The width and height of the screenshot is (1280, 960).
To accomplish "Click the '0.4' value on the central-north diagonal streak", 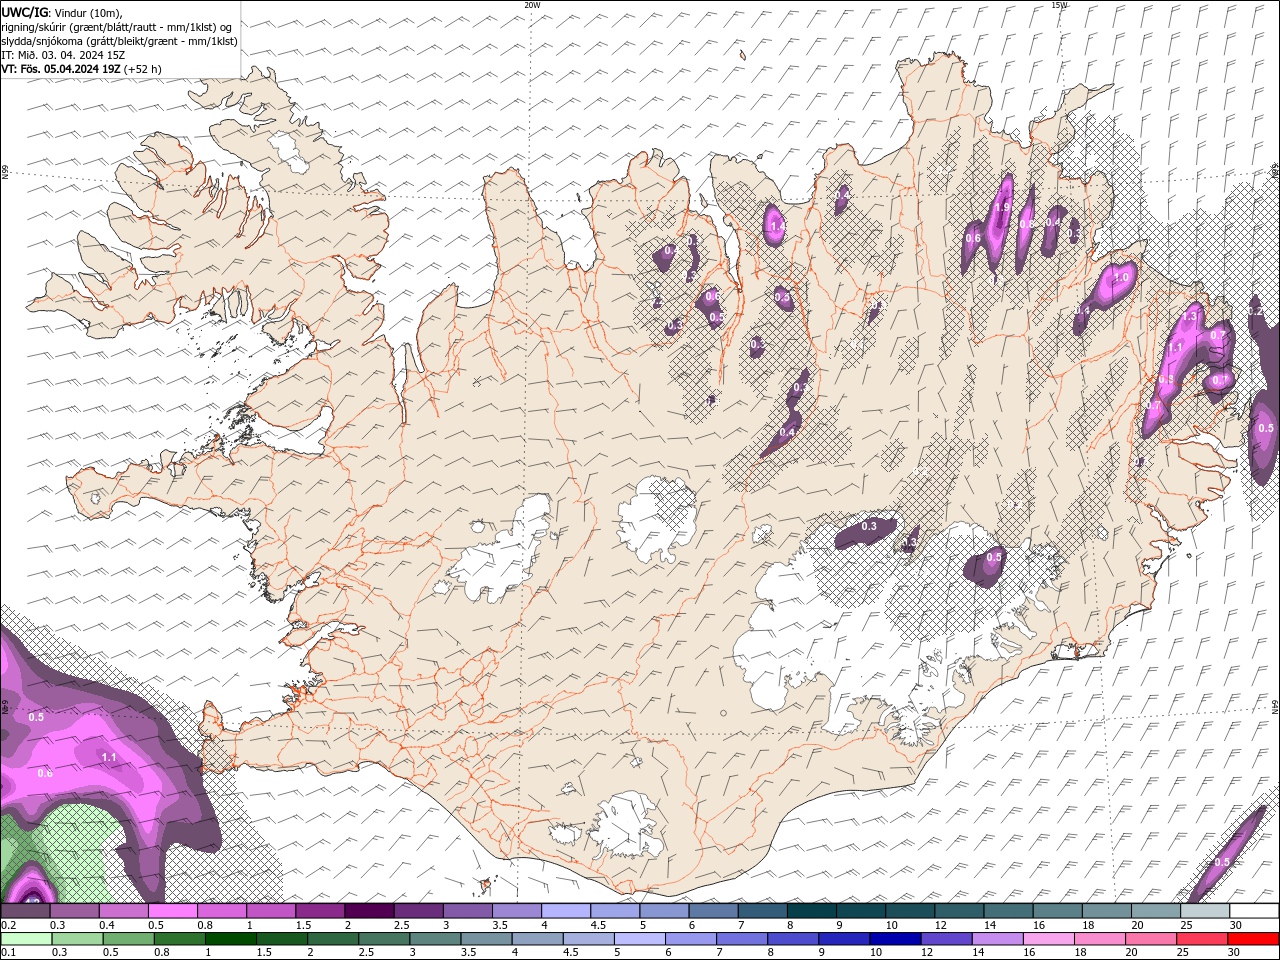I will (x=788, y=432).
